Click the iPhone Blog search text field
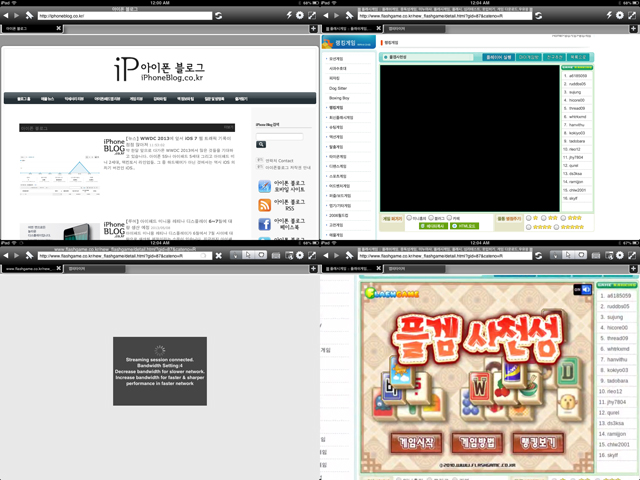This screenshot has height=480, width=640. pyautogui.click(x=279, y=136)
